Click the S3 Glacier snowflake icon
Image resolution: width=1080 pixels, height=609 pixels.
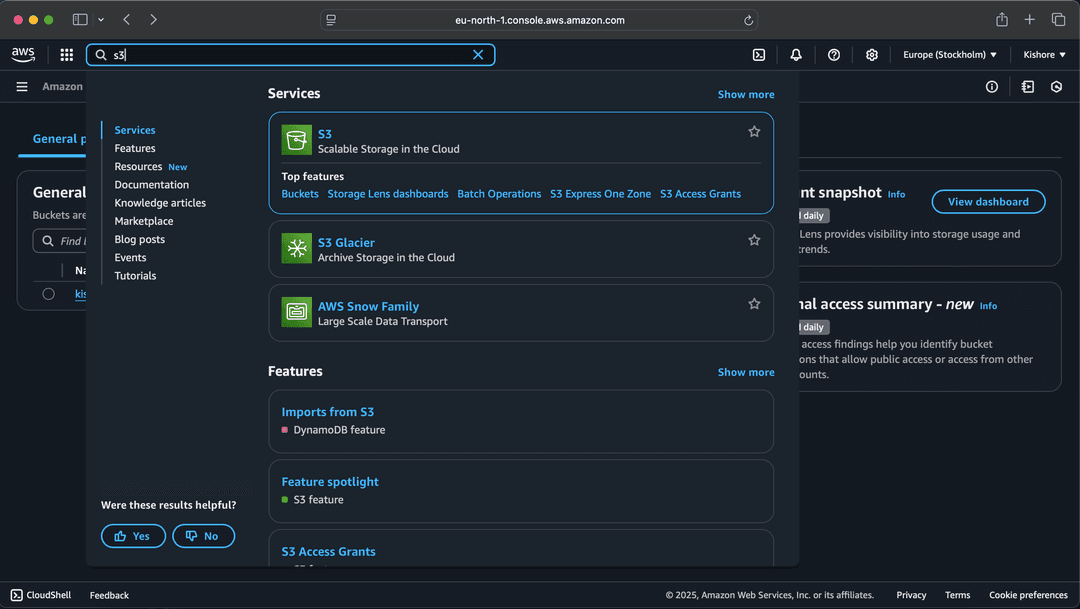[297, 249]
